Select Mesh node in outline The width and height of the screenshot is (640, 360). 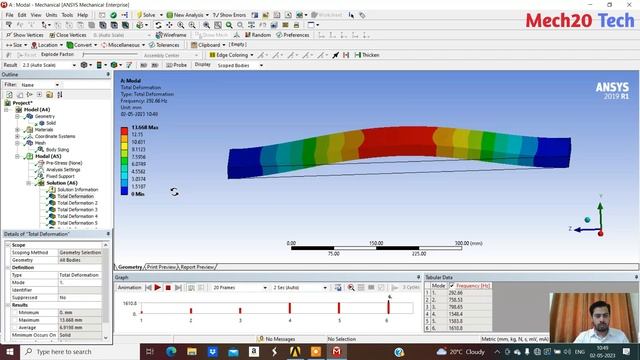[40, 143]
